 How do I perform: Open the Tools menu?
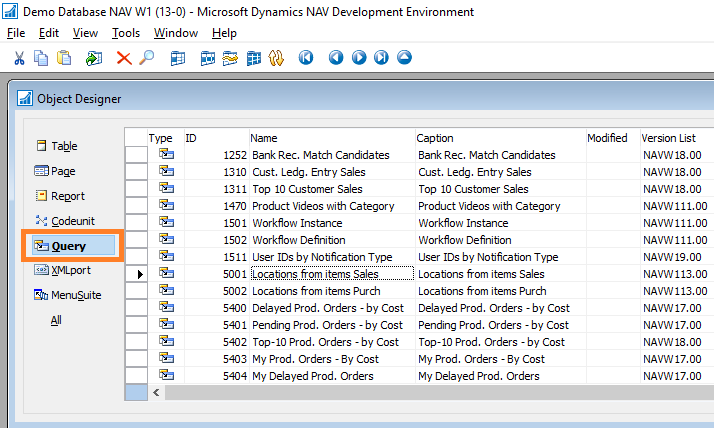tap(126, 33)
